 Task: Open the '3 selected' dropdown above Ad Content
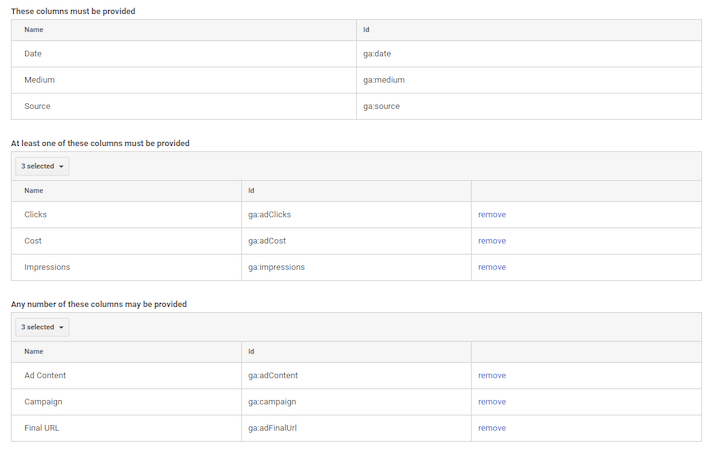(42, 327)
